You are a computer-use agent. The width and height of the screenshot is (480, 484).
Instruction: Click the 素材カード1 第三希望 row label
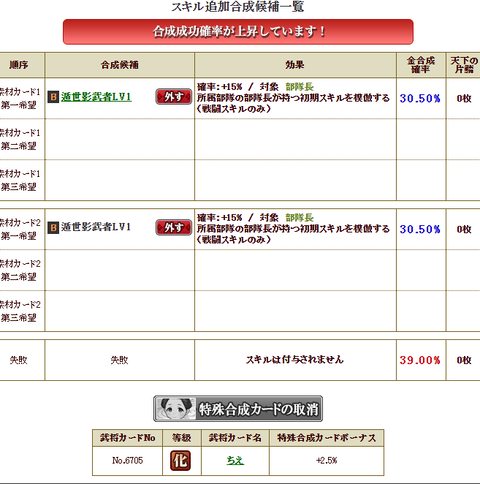point(20,180)
